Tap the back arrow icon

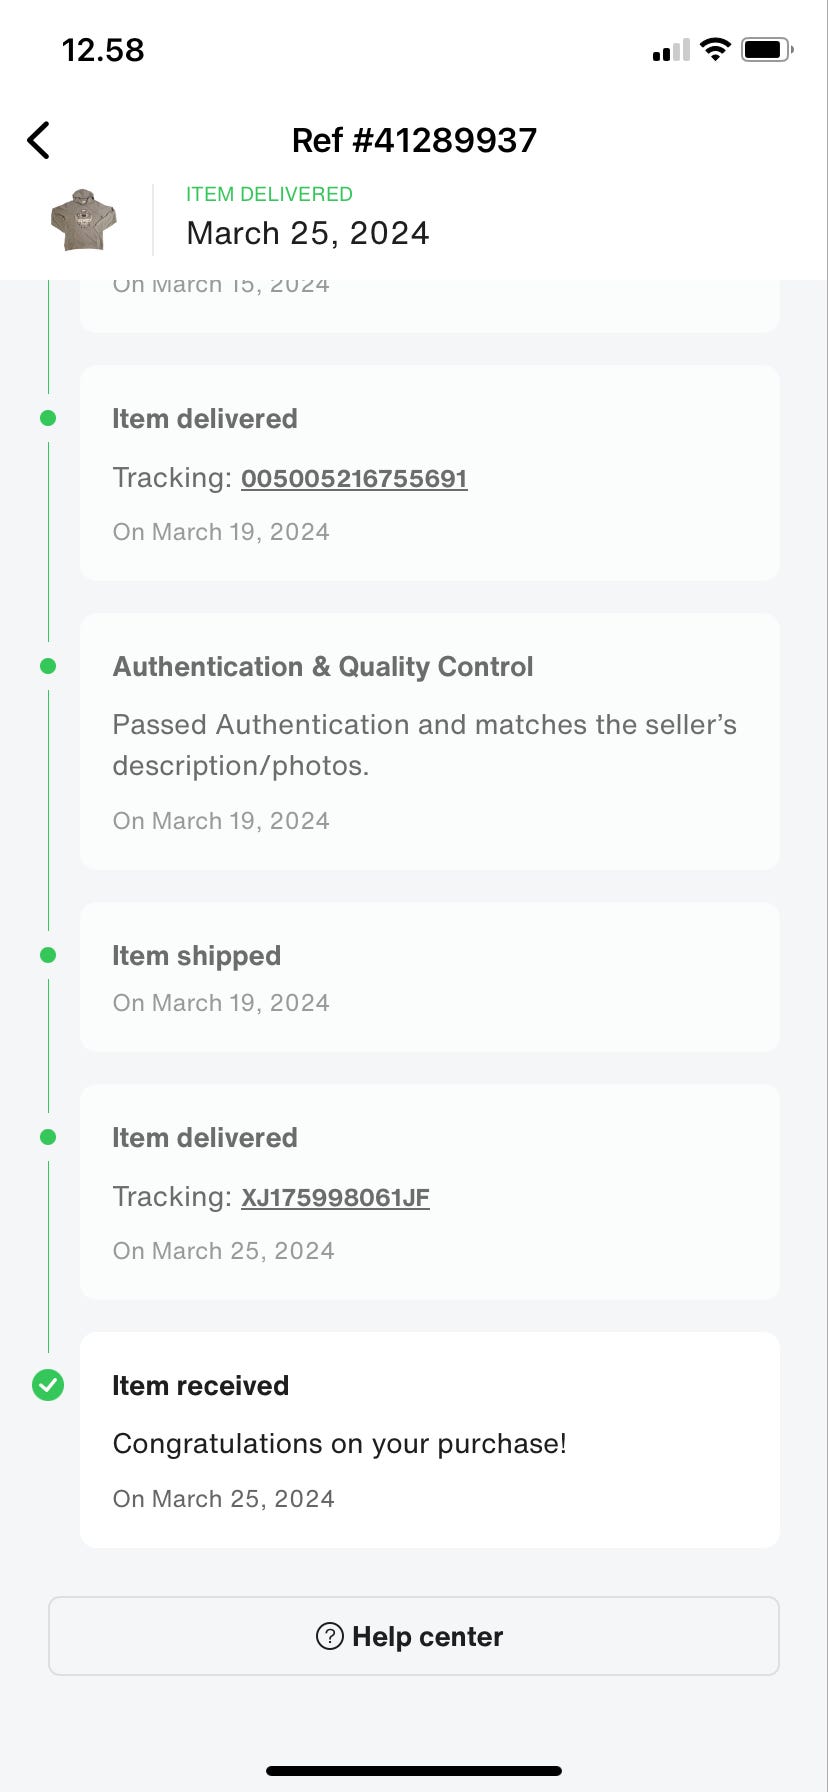coord(38,141)
